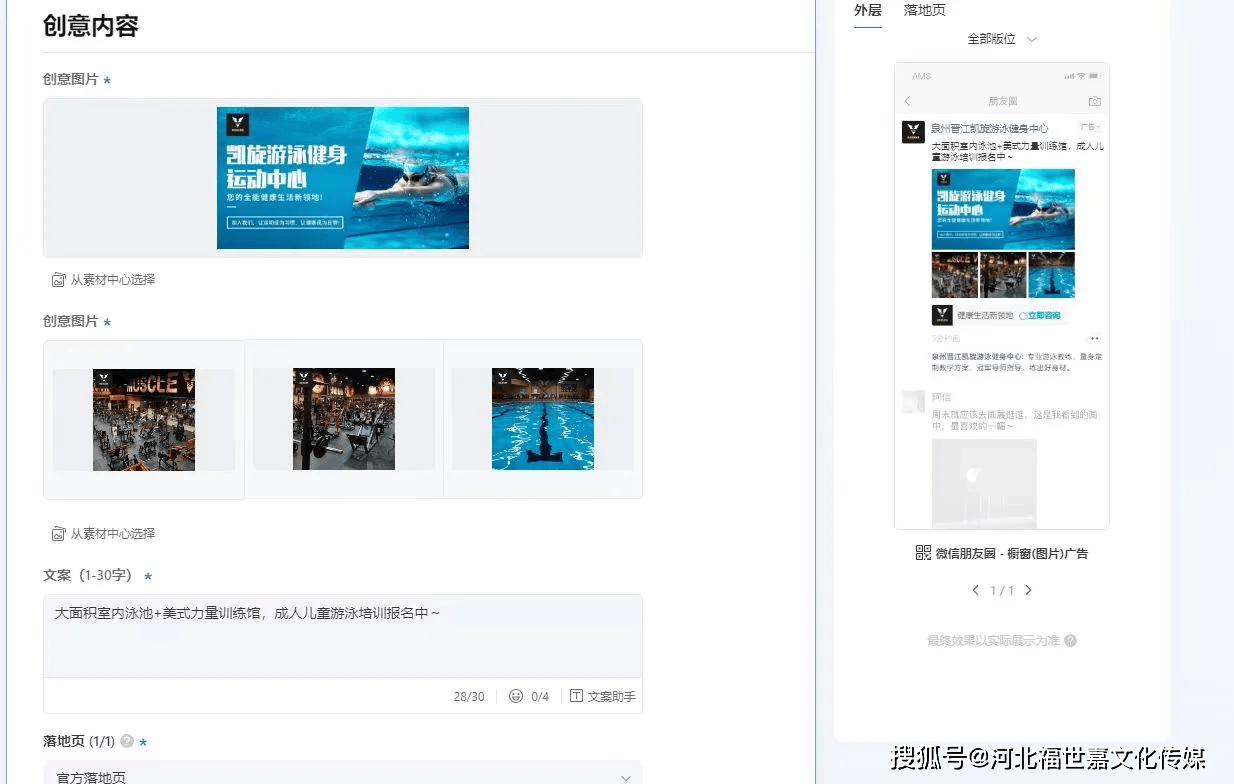Click the material center icon below the banner image

[58, 280]
